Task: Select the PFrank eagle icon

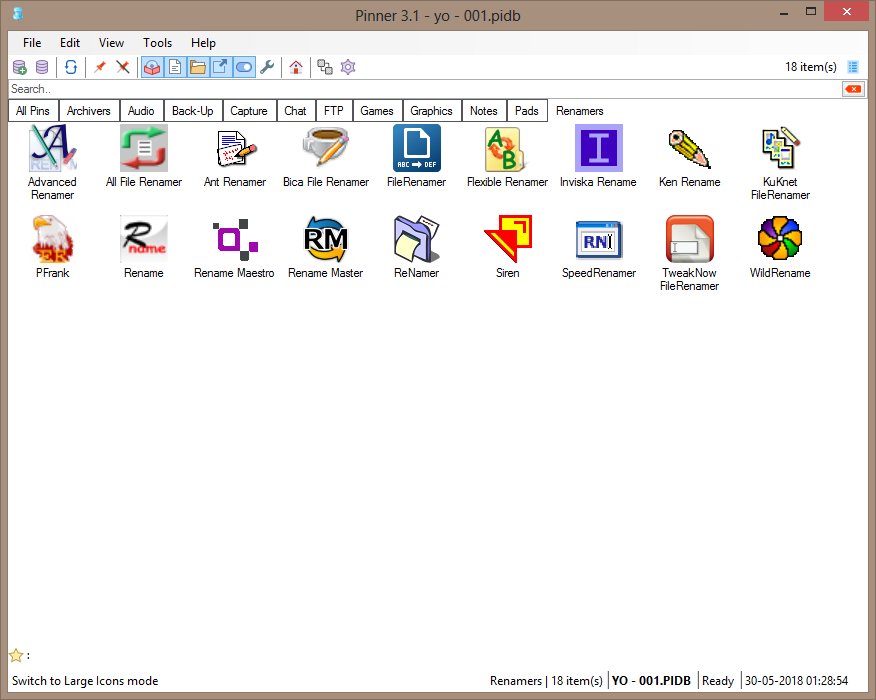Action: click(x=53, y=239)
